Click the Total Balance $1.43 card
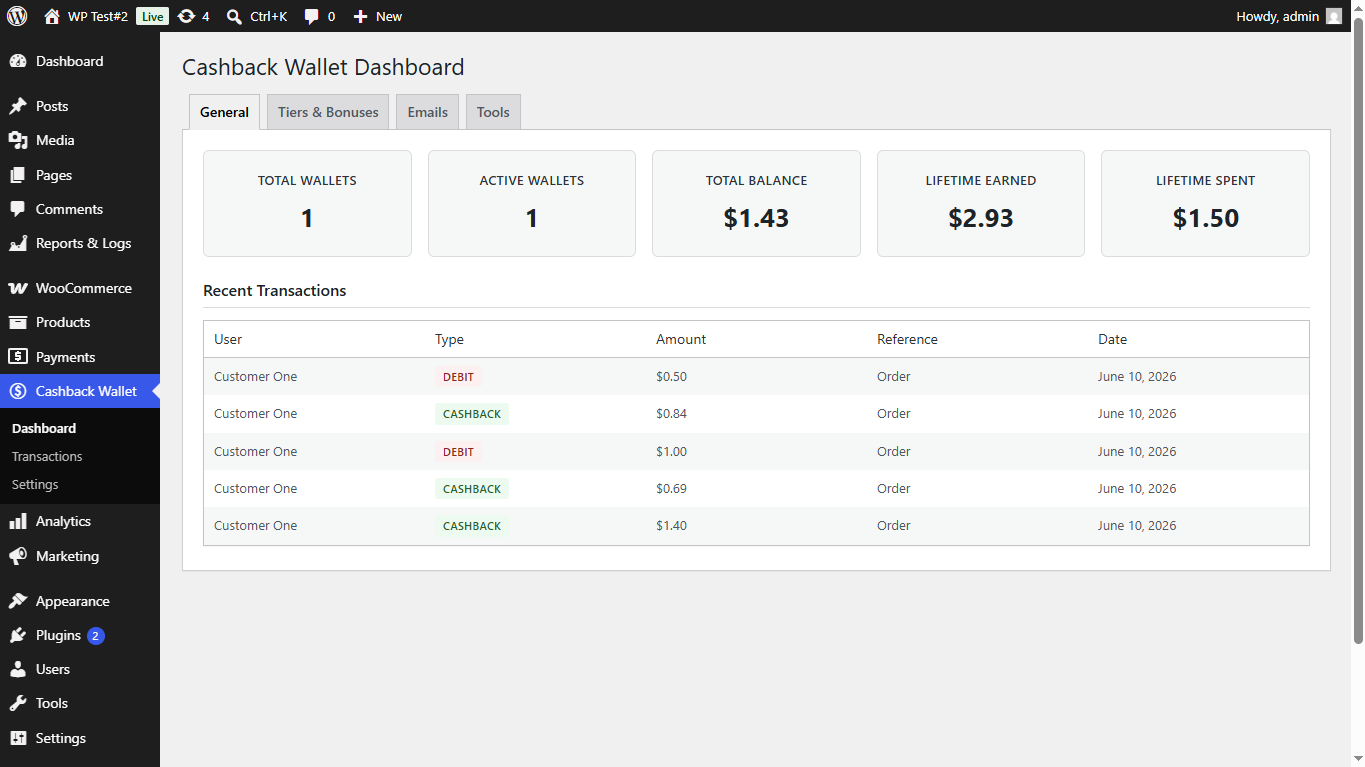Screen dimensions: 1365x767 (756, 203)
